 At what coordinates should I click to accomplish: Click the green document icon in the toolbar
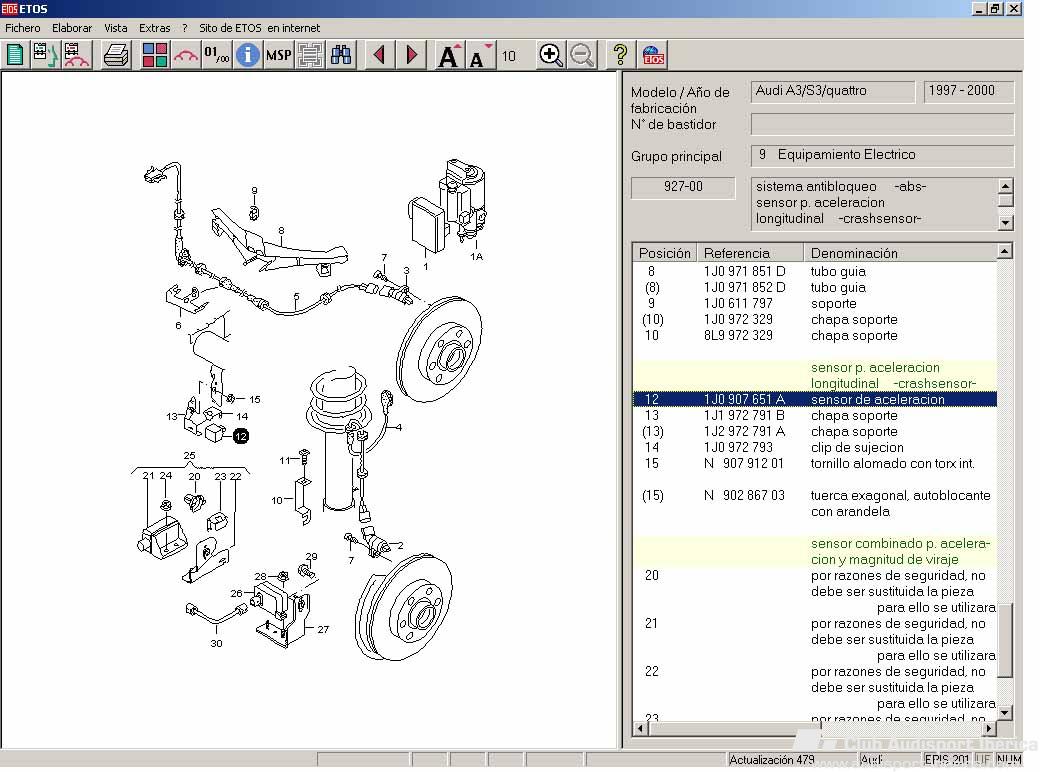pos(15,55)
